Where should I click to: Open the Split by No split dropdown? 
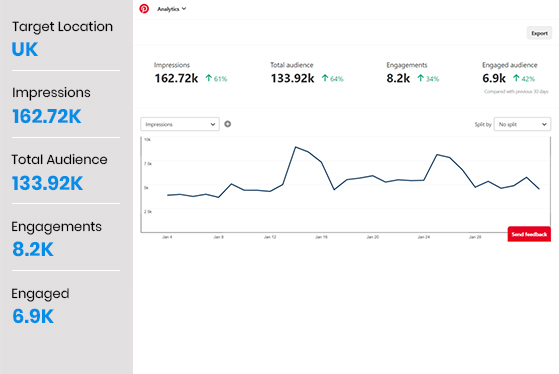point(522,124)
